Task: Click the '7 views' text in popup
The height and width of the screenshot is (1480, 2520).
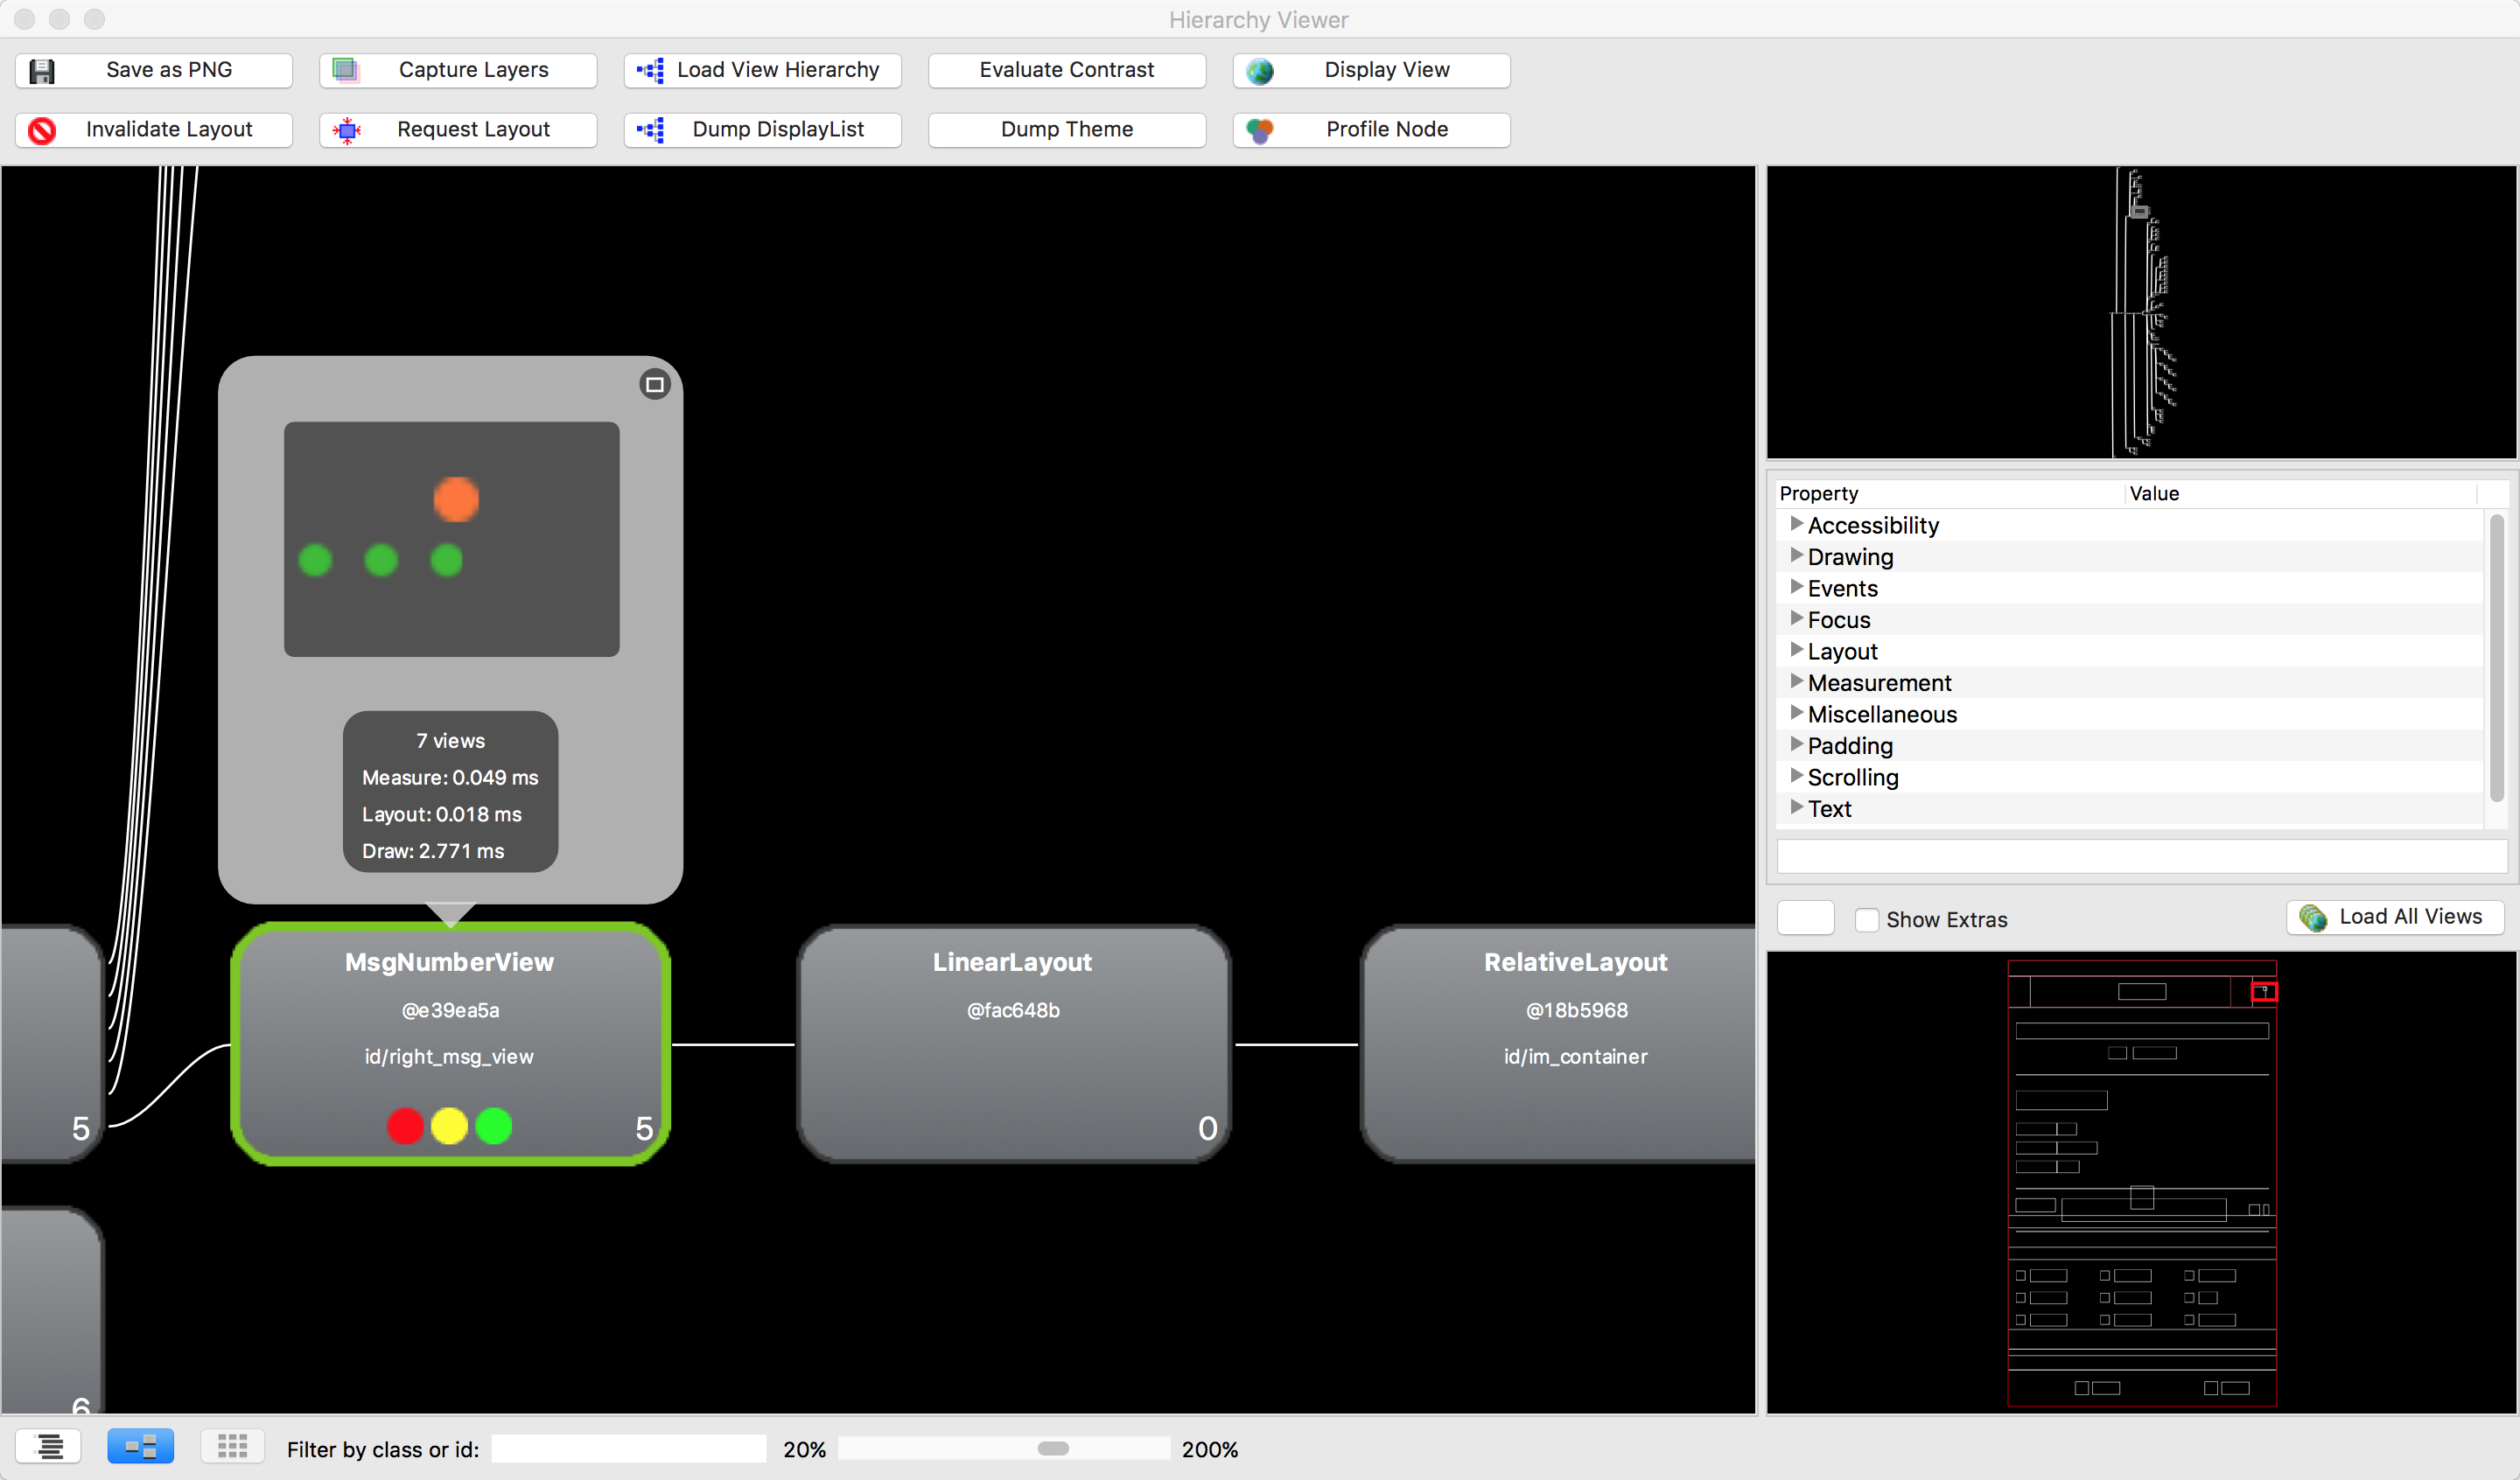Action: (450, 741)
